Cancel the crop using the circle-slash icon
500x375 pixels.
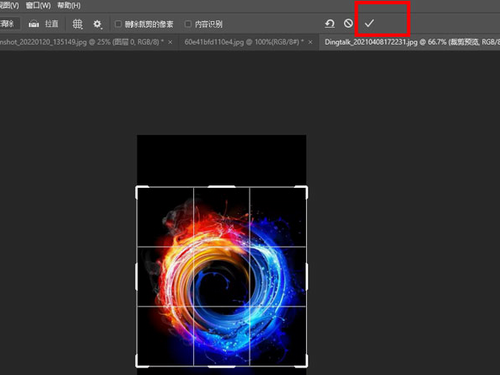coord(348,23)
